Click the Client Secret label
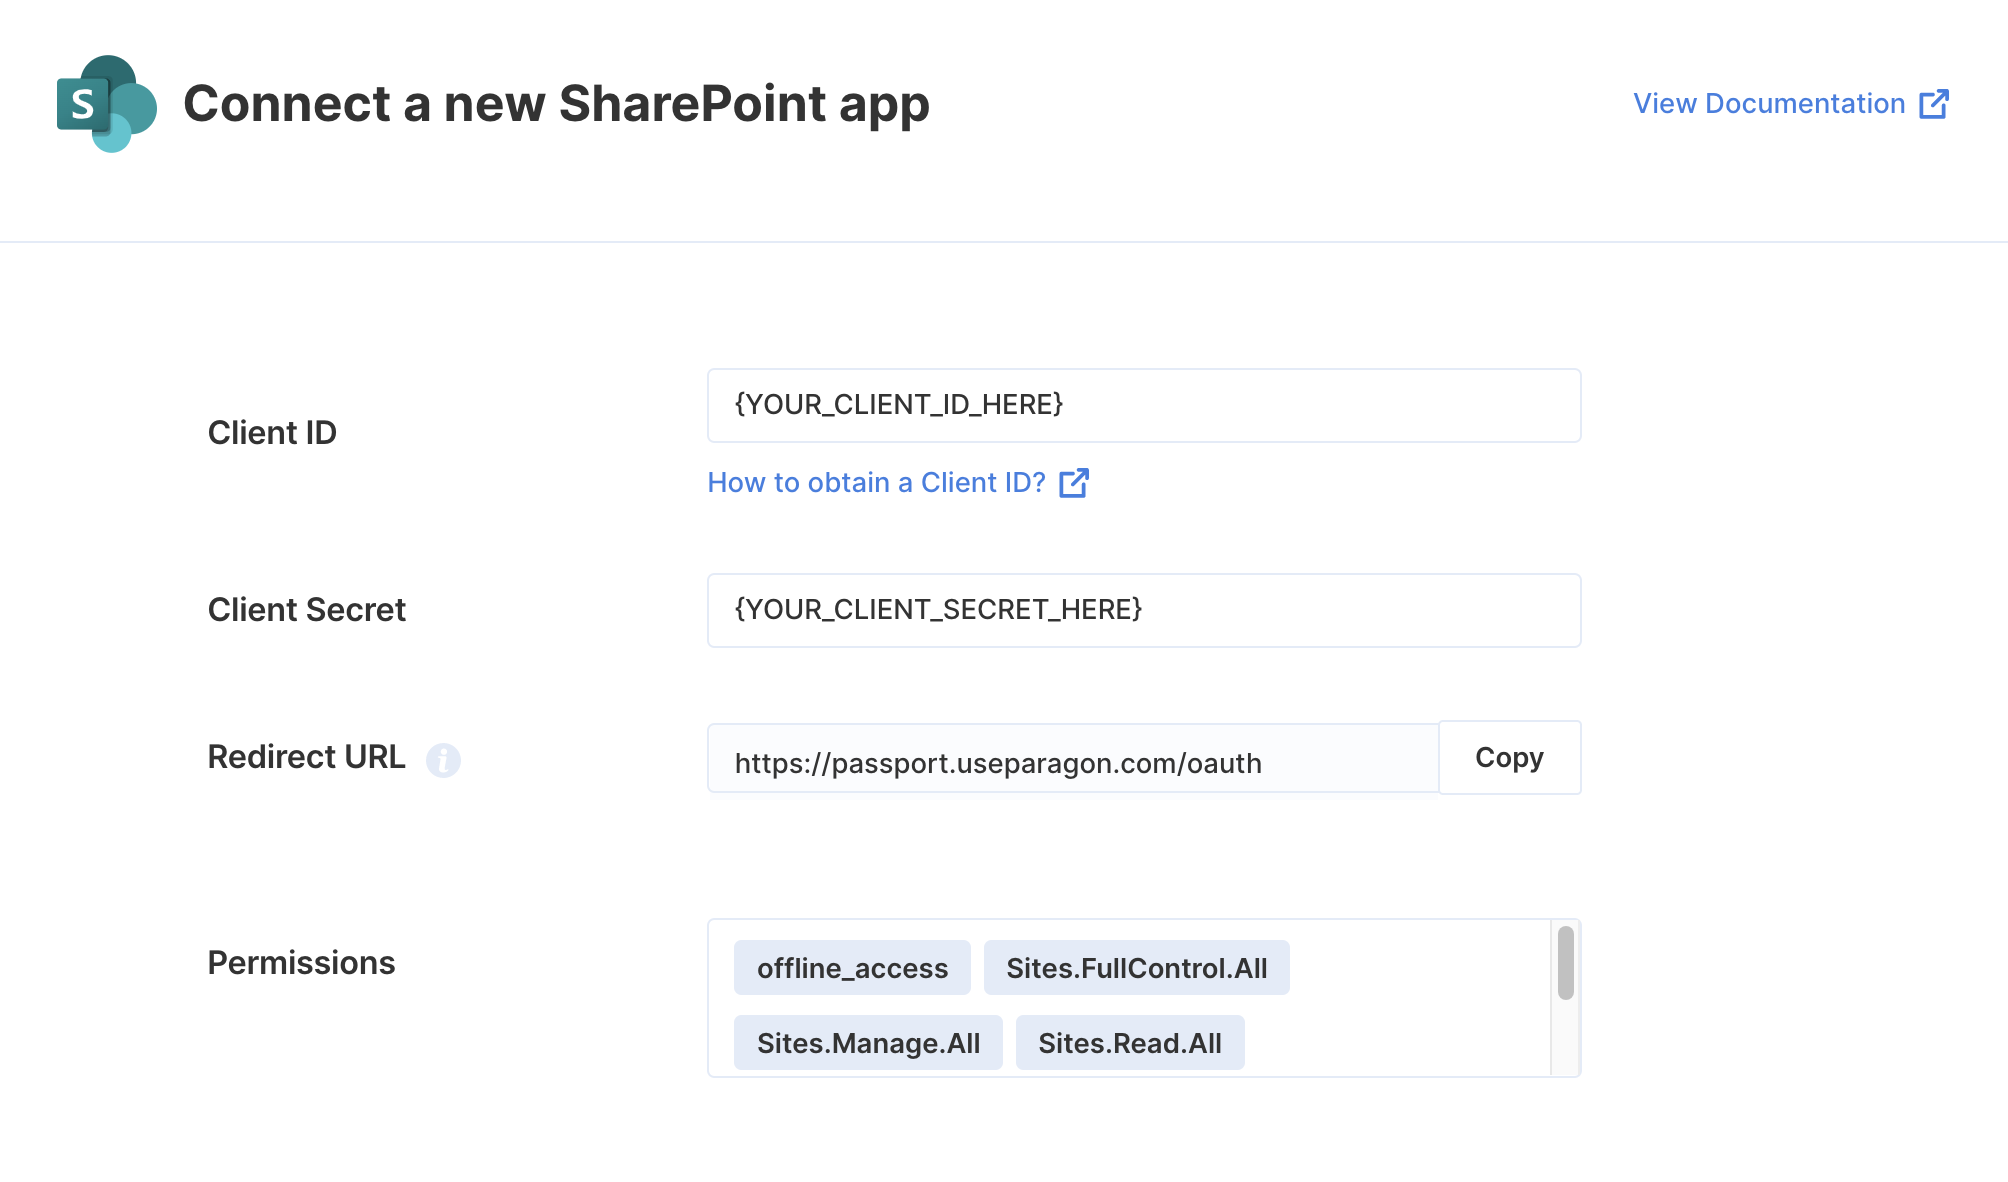This screenshot has width=2008, height=1182. pos(306,610)
